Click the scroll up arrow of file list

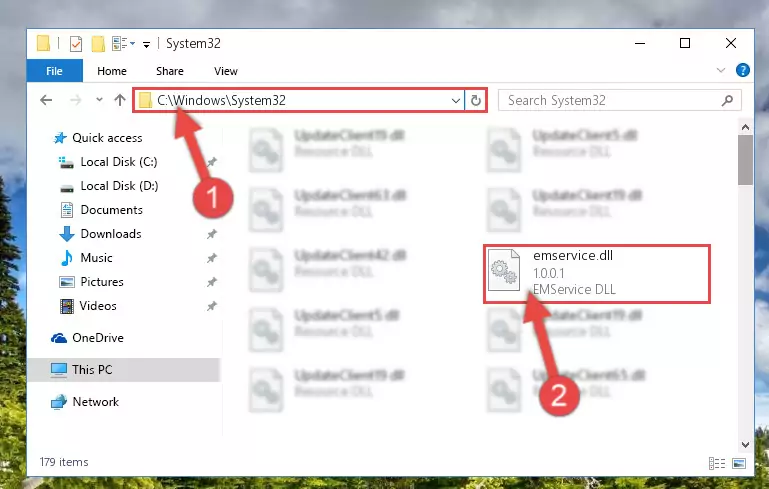[745, 127]
